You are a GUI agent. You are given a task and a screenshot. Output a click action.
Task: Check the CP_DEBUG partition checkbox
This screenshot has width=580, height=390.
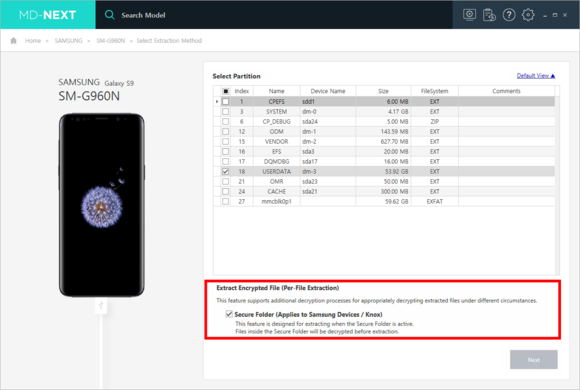(226, 121)
